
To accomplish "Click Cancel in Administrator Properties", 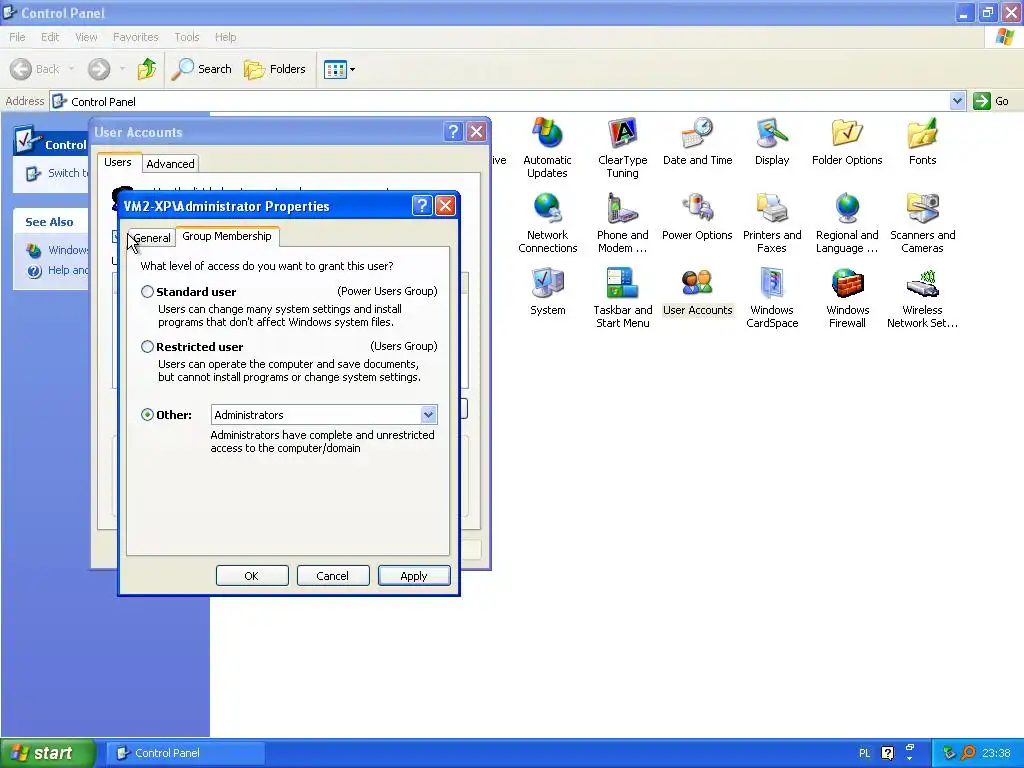I will 333,576.
